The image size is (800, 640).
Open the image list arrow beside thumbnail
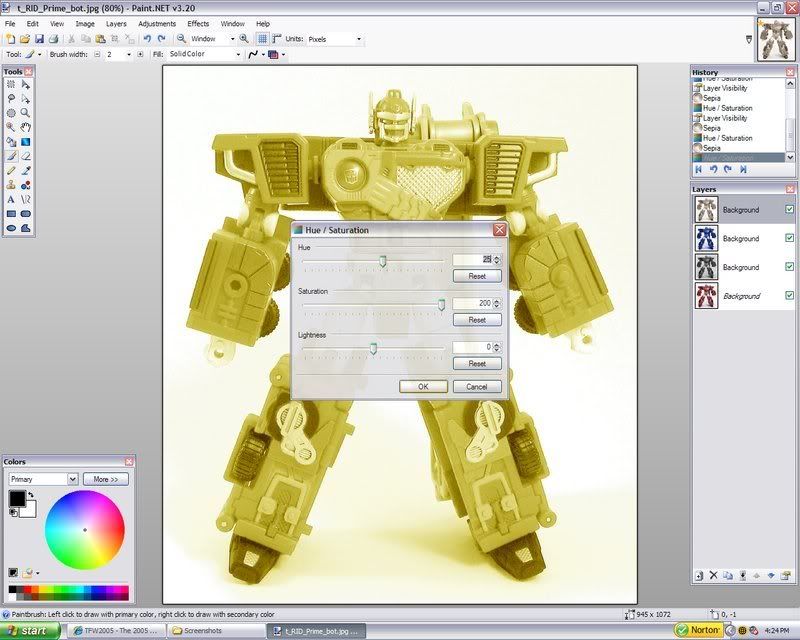[x=749, y=39]
